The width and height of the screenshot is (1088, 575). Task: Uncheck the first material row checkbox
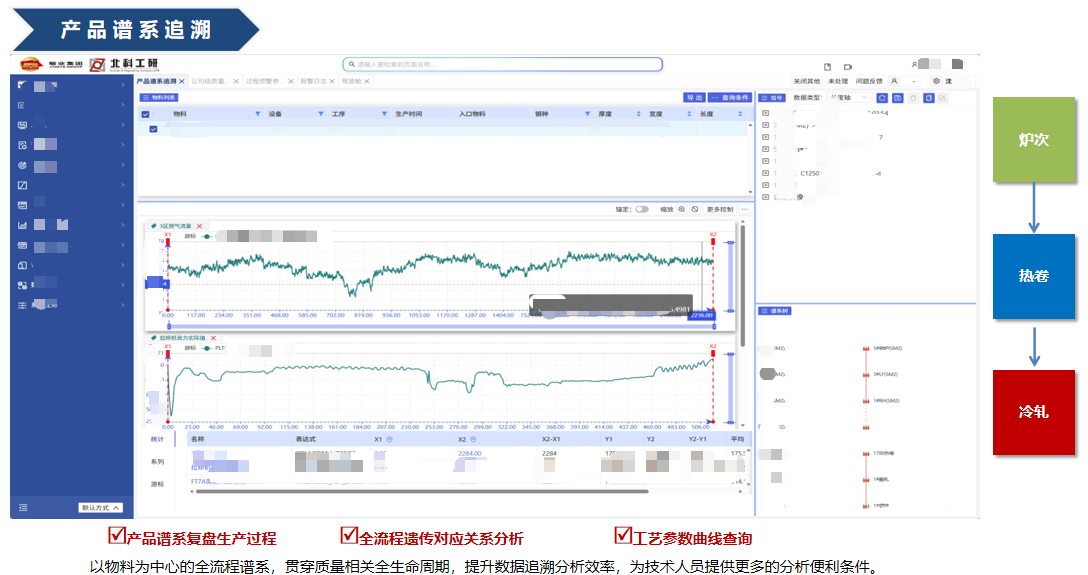153,129
